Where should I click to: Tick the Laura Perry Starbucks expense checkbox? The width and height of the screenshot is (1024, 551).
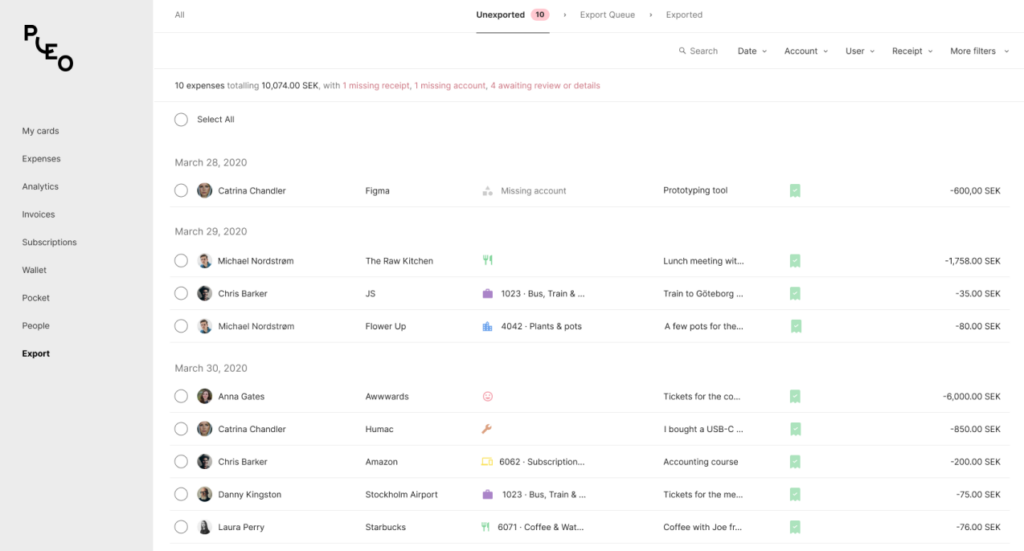click(181, 527)
